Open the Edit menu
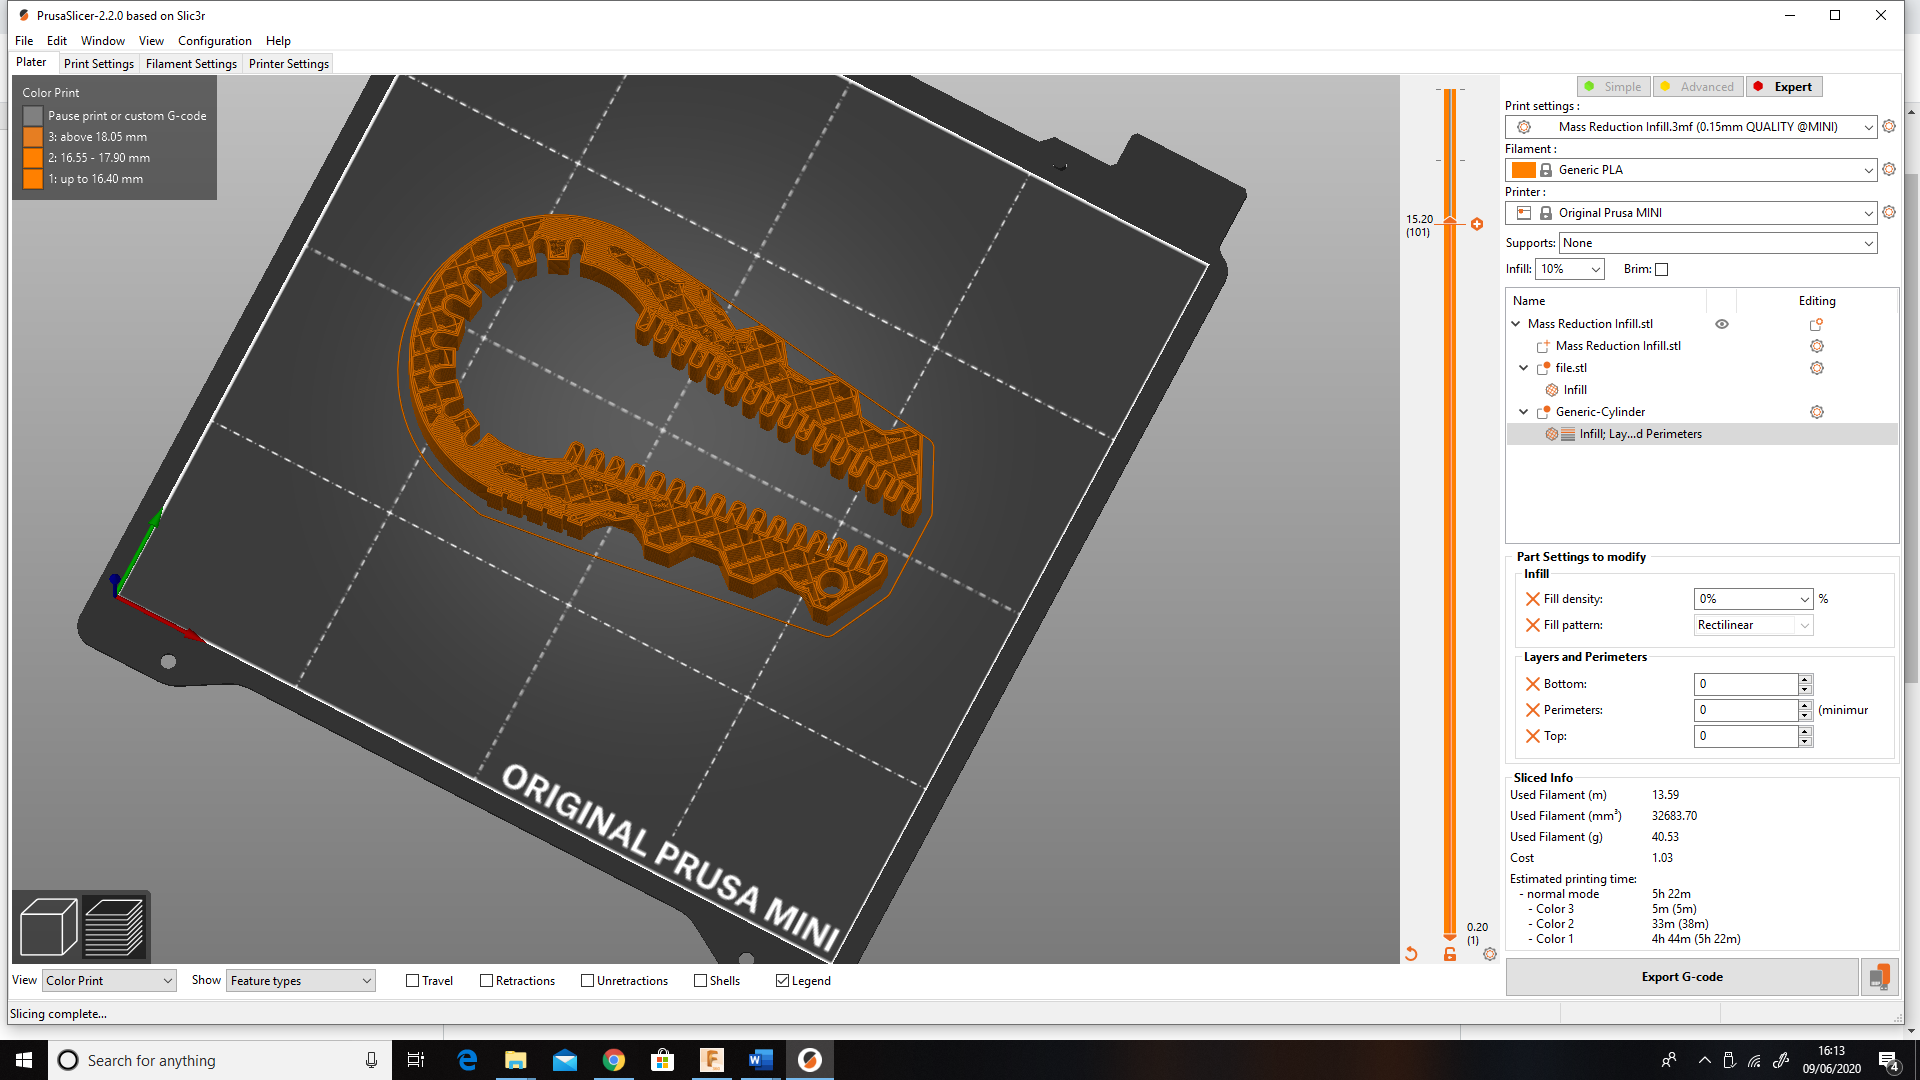The height and width of the screenshot is (1080, 1920). coord(57,41)
